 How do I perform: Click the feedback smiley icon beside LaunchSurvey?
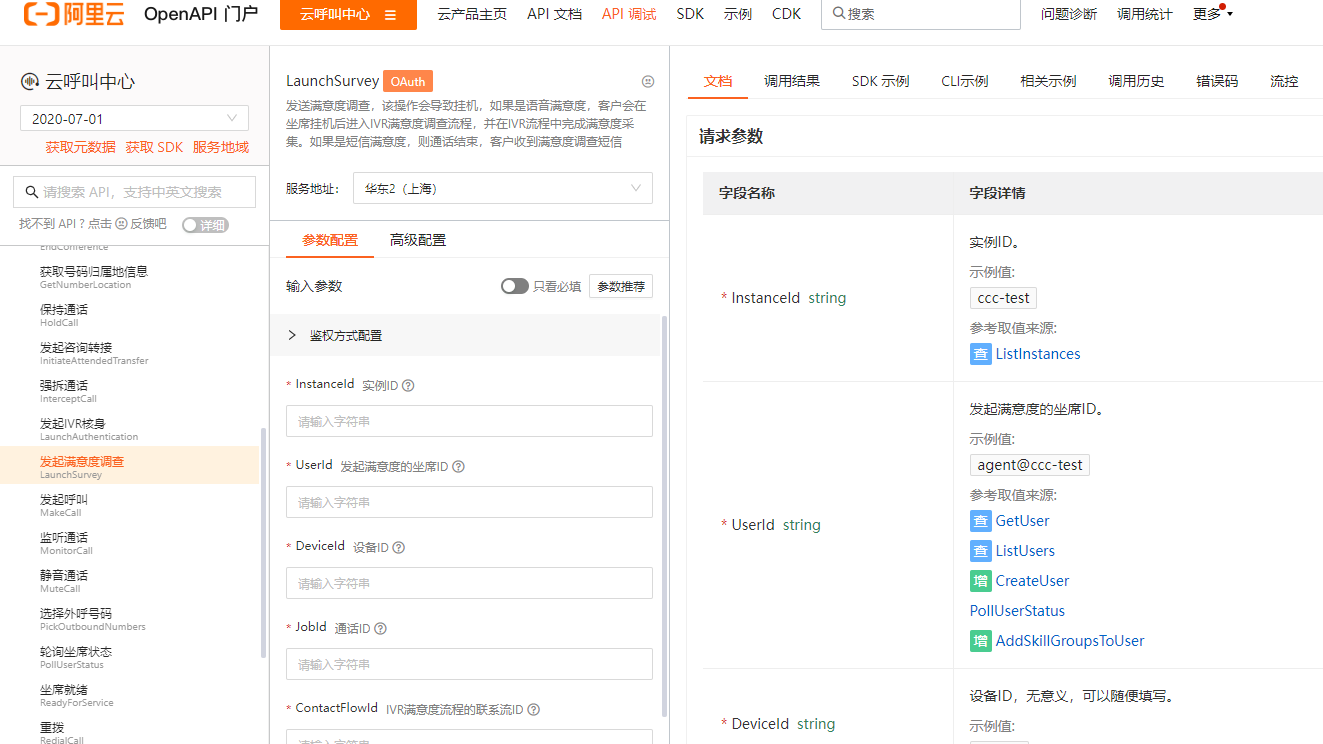click(x=647, y=82)
